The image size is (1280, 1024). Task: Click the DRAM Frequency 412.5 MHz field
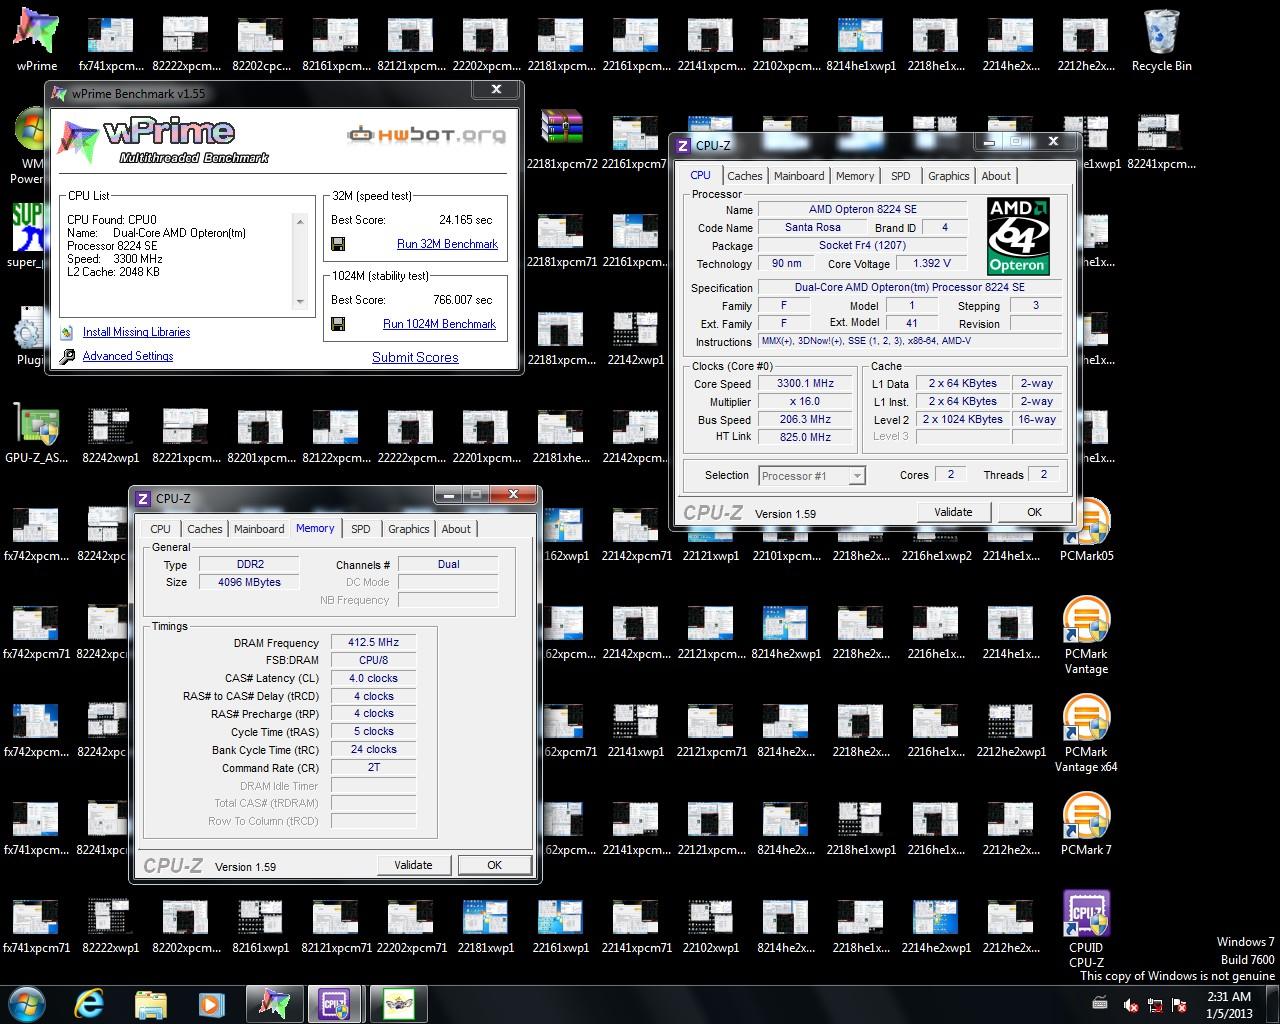coord(373,643)
